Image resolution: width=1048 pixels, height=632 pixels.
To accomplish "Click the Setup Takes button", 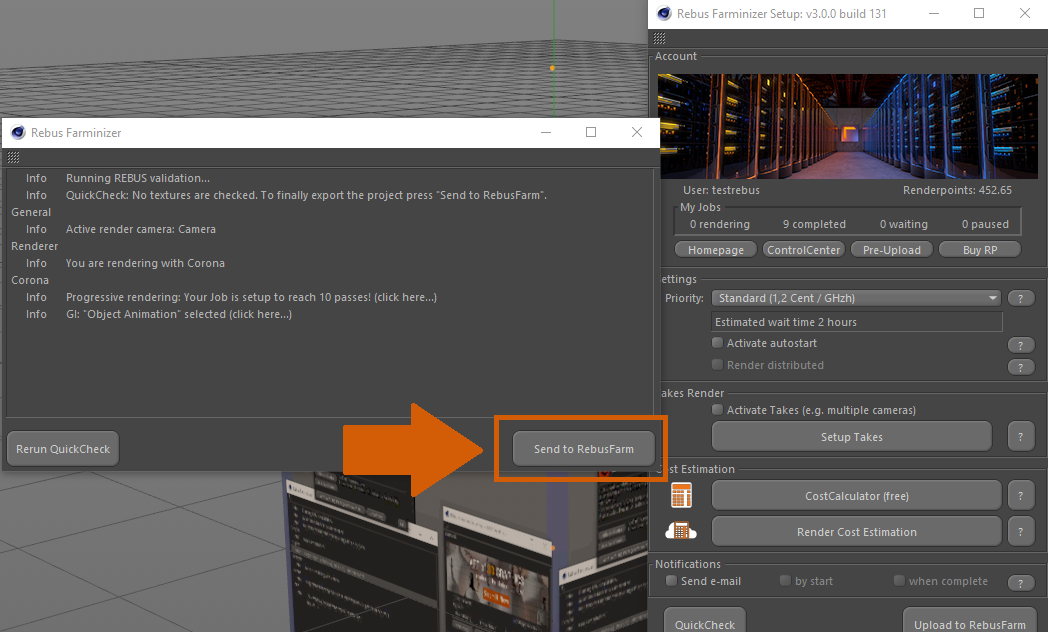I will click(852, 437).
